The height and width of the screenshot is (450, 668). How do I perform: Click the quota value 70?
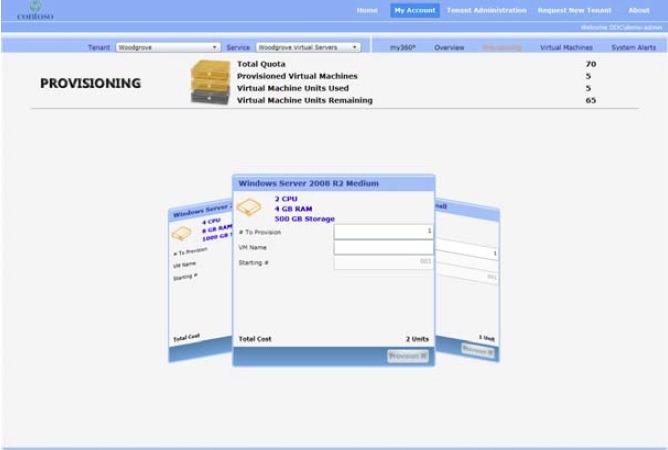pos(590,64)
